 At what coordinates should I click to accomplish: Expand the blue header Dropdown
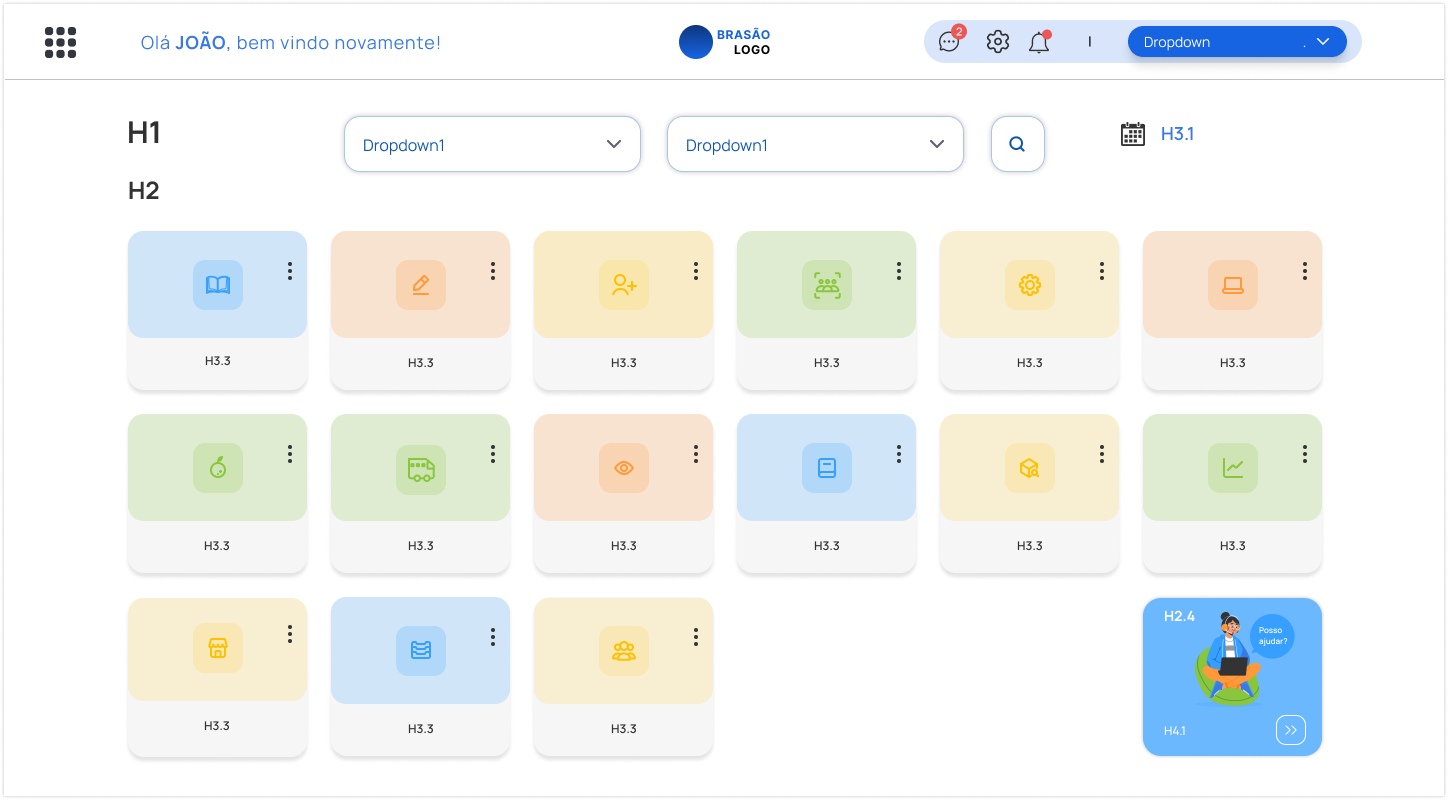(x=1236, y=42)
